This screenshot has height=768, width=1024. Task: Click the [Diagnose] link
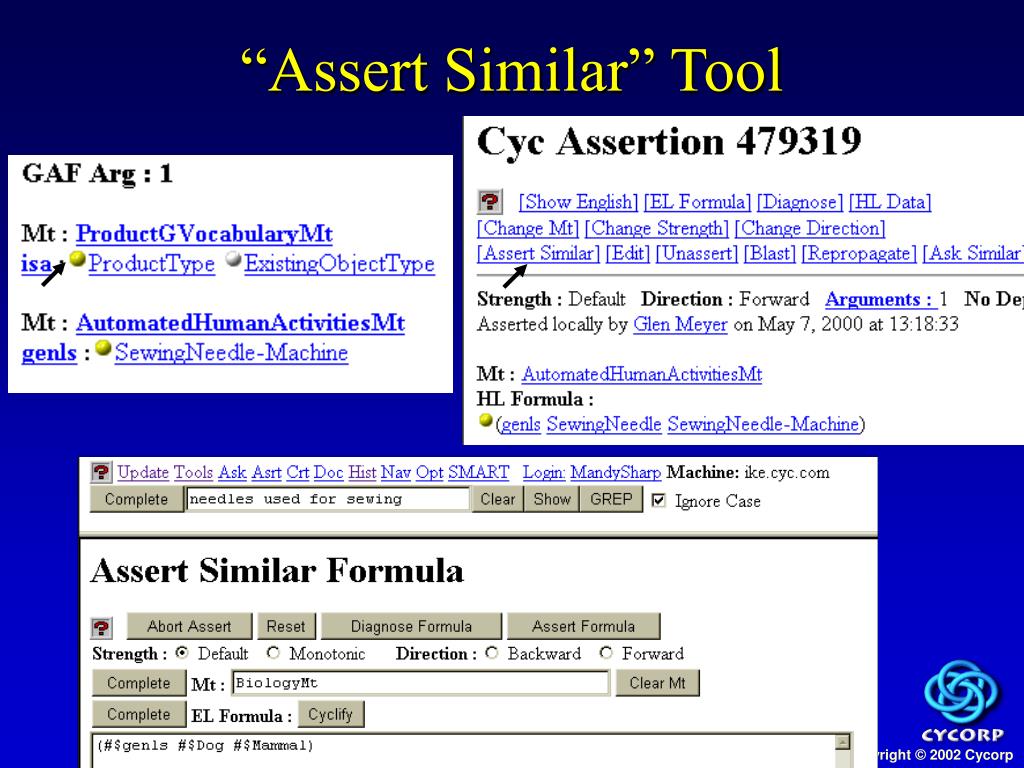800,202
